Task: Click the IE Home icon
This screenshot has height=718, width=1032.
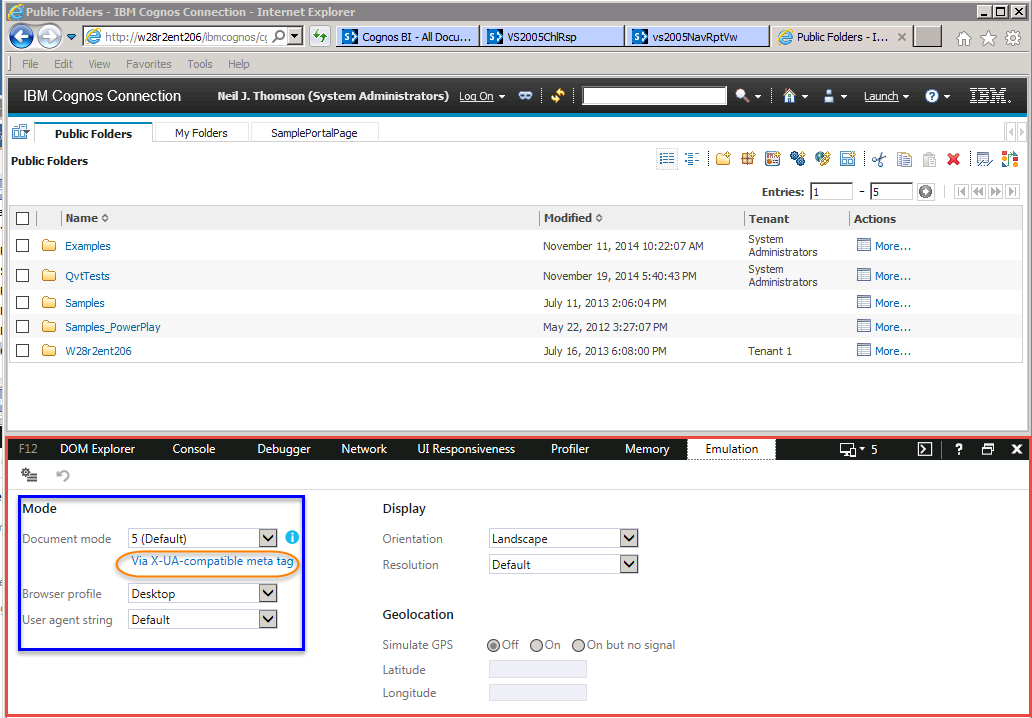Action: point(964,38)
